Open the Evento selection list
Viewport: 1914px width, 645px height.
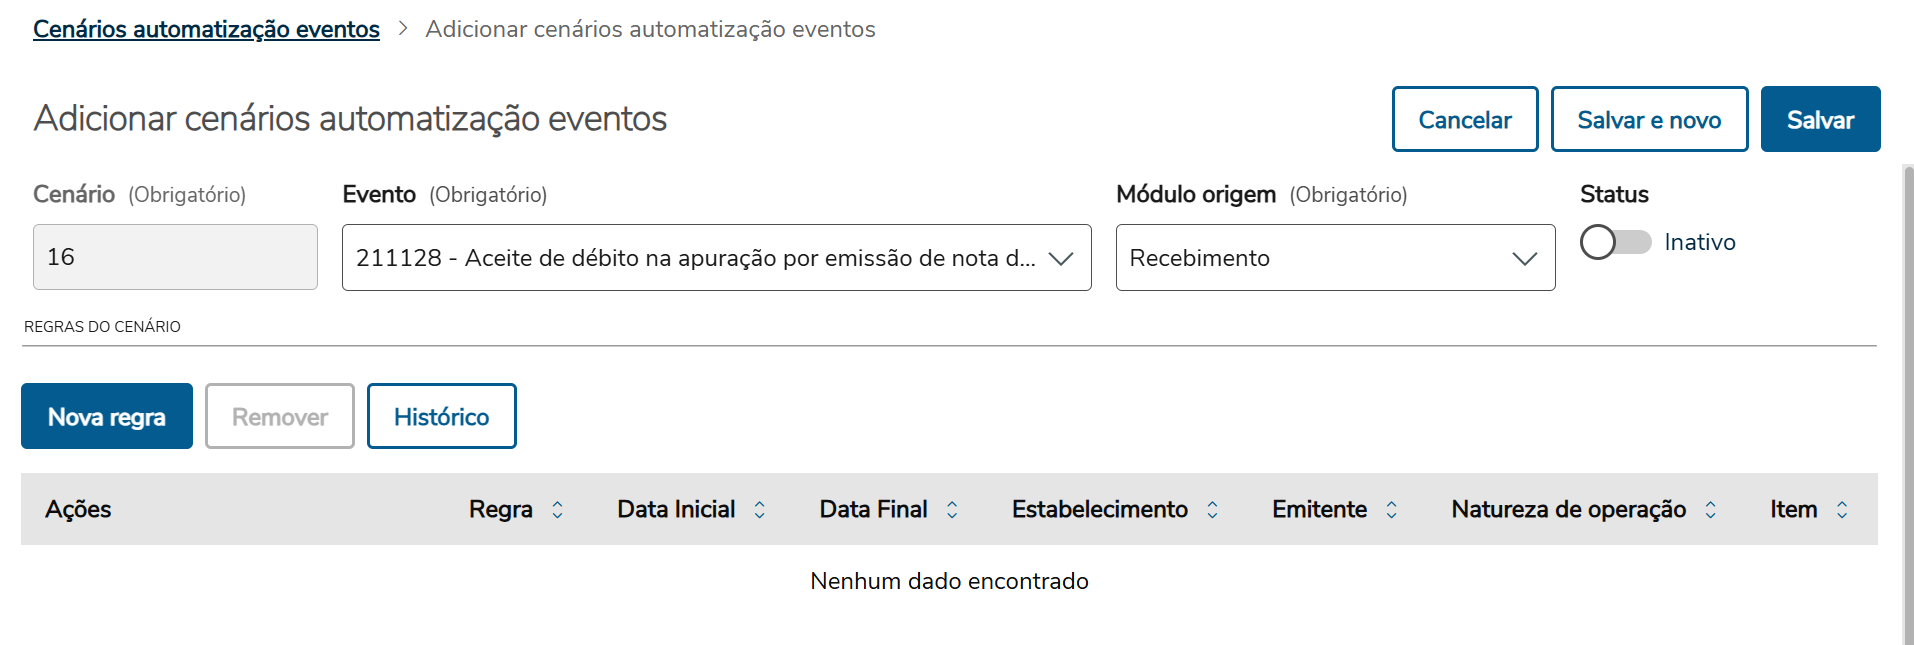tap(716, 258)
